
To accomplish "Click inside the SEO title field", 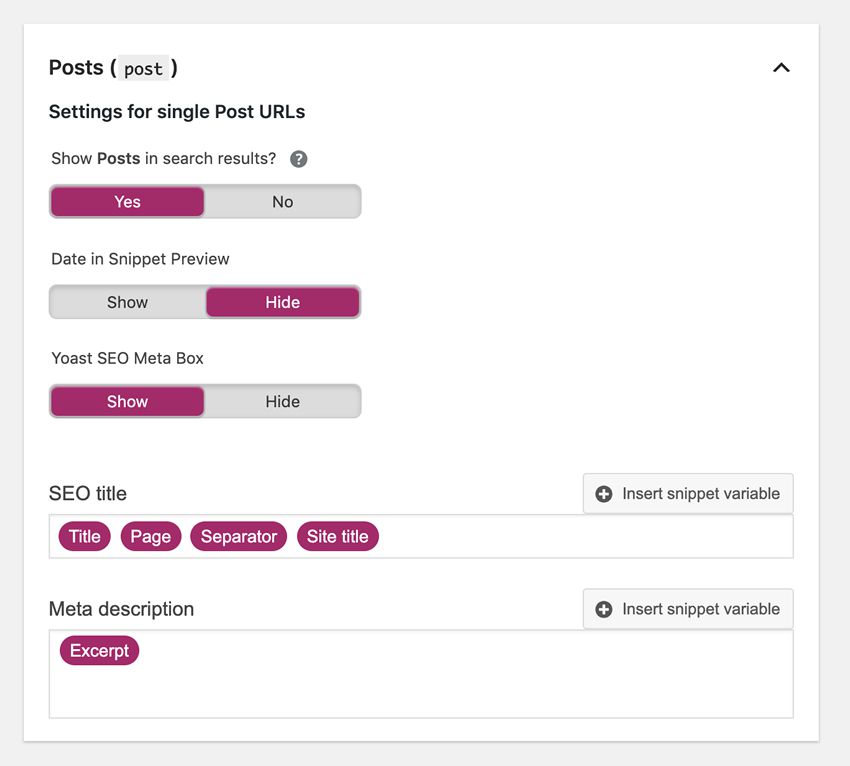I will (x=550, y=536).
